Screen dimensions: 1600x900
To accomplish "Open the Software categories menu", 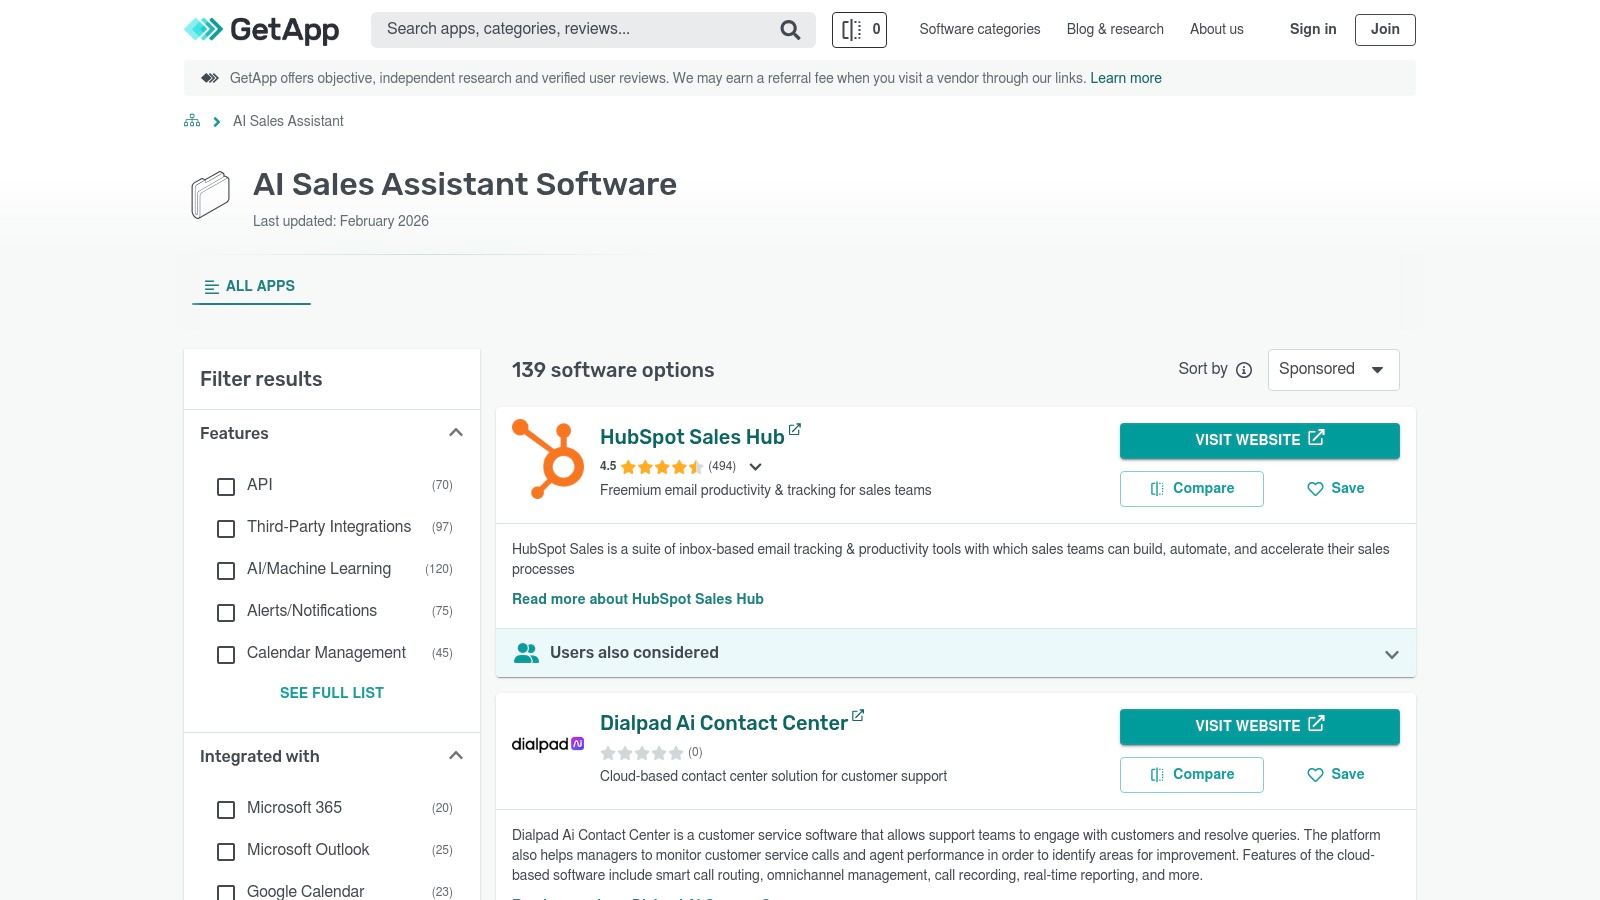I will pyautogui.click(x=979, y=30).
